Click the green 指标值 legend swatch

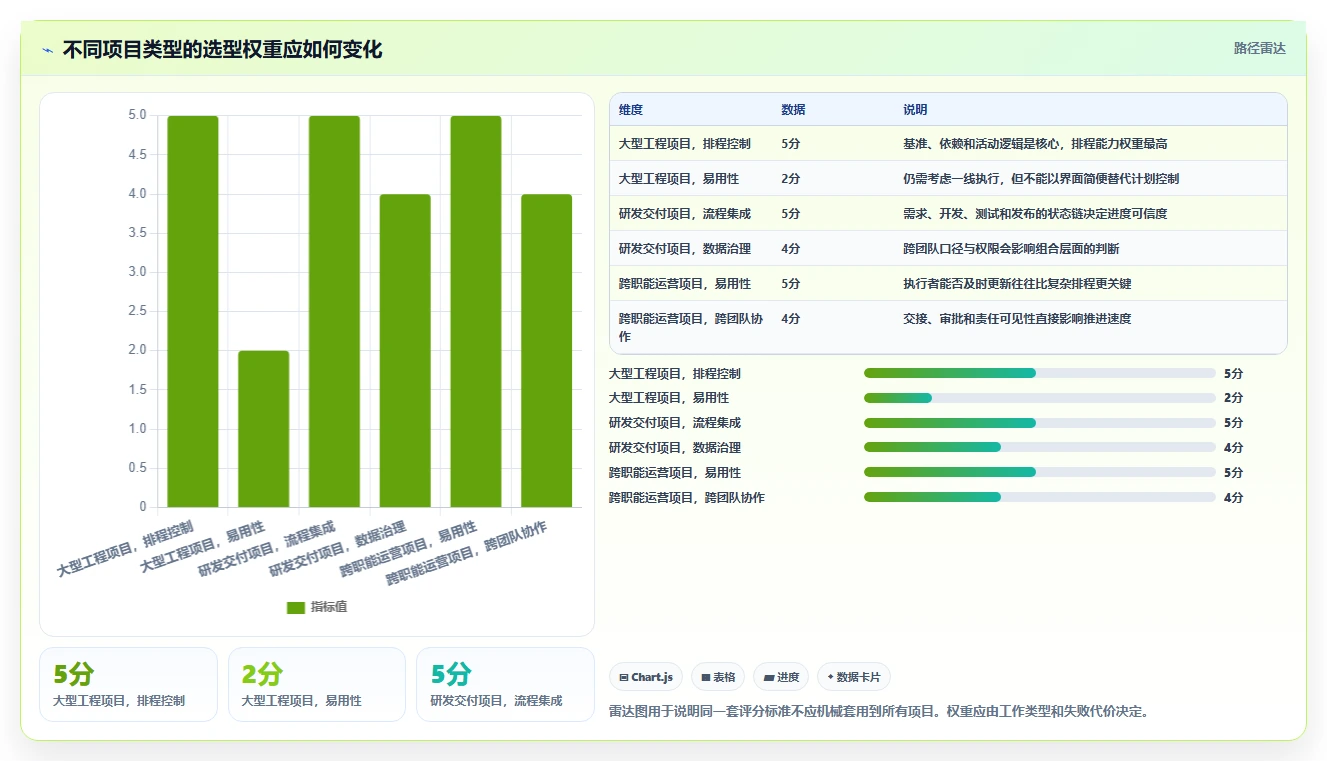pos(295,607)
